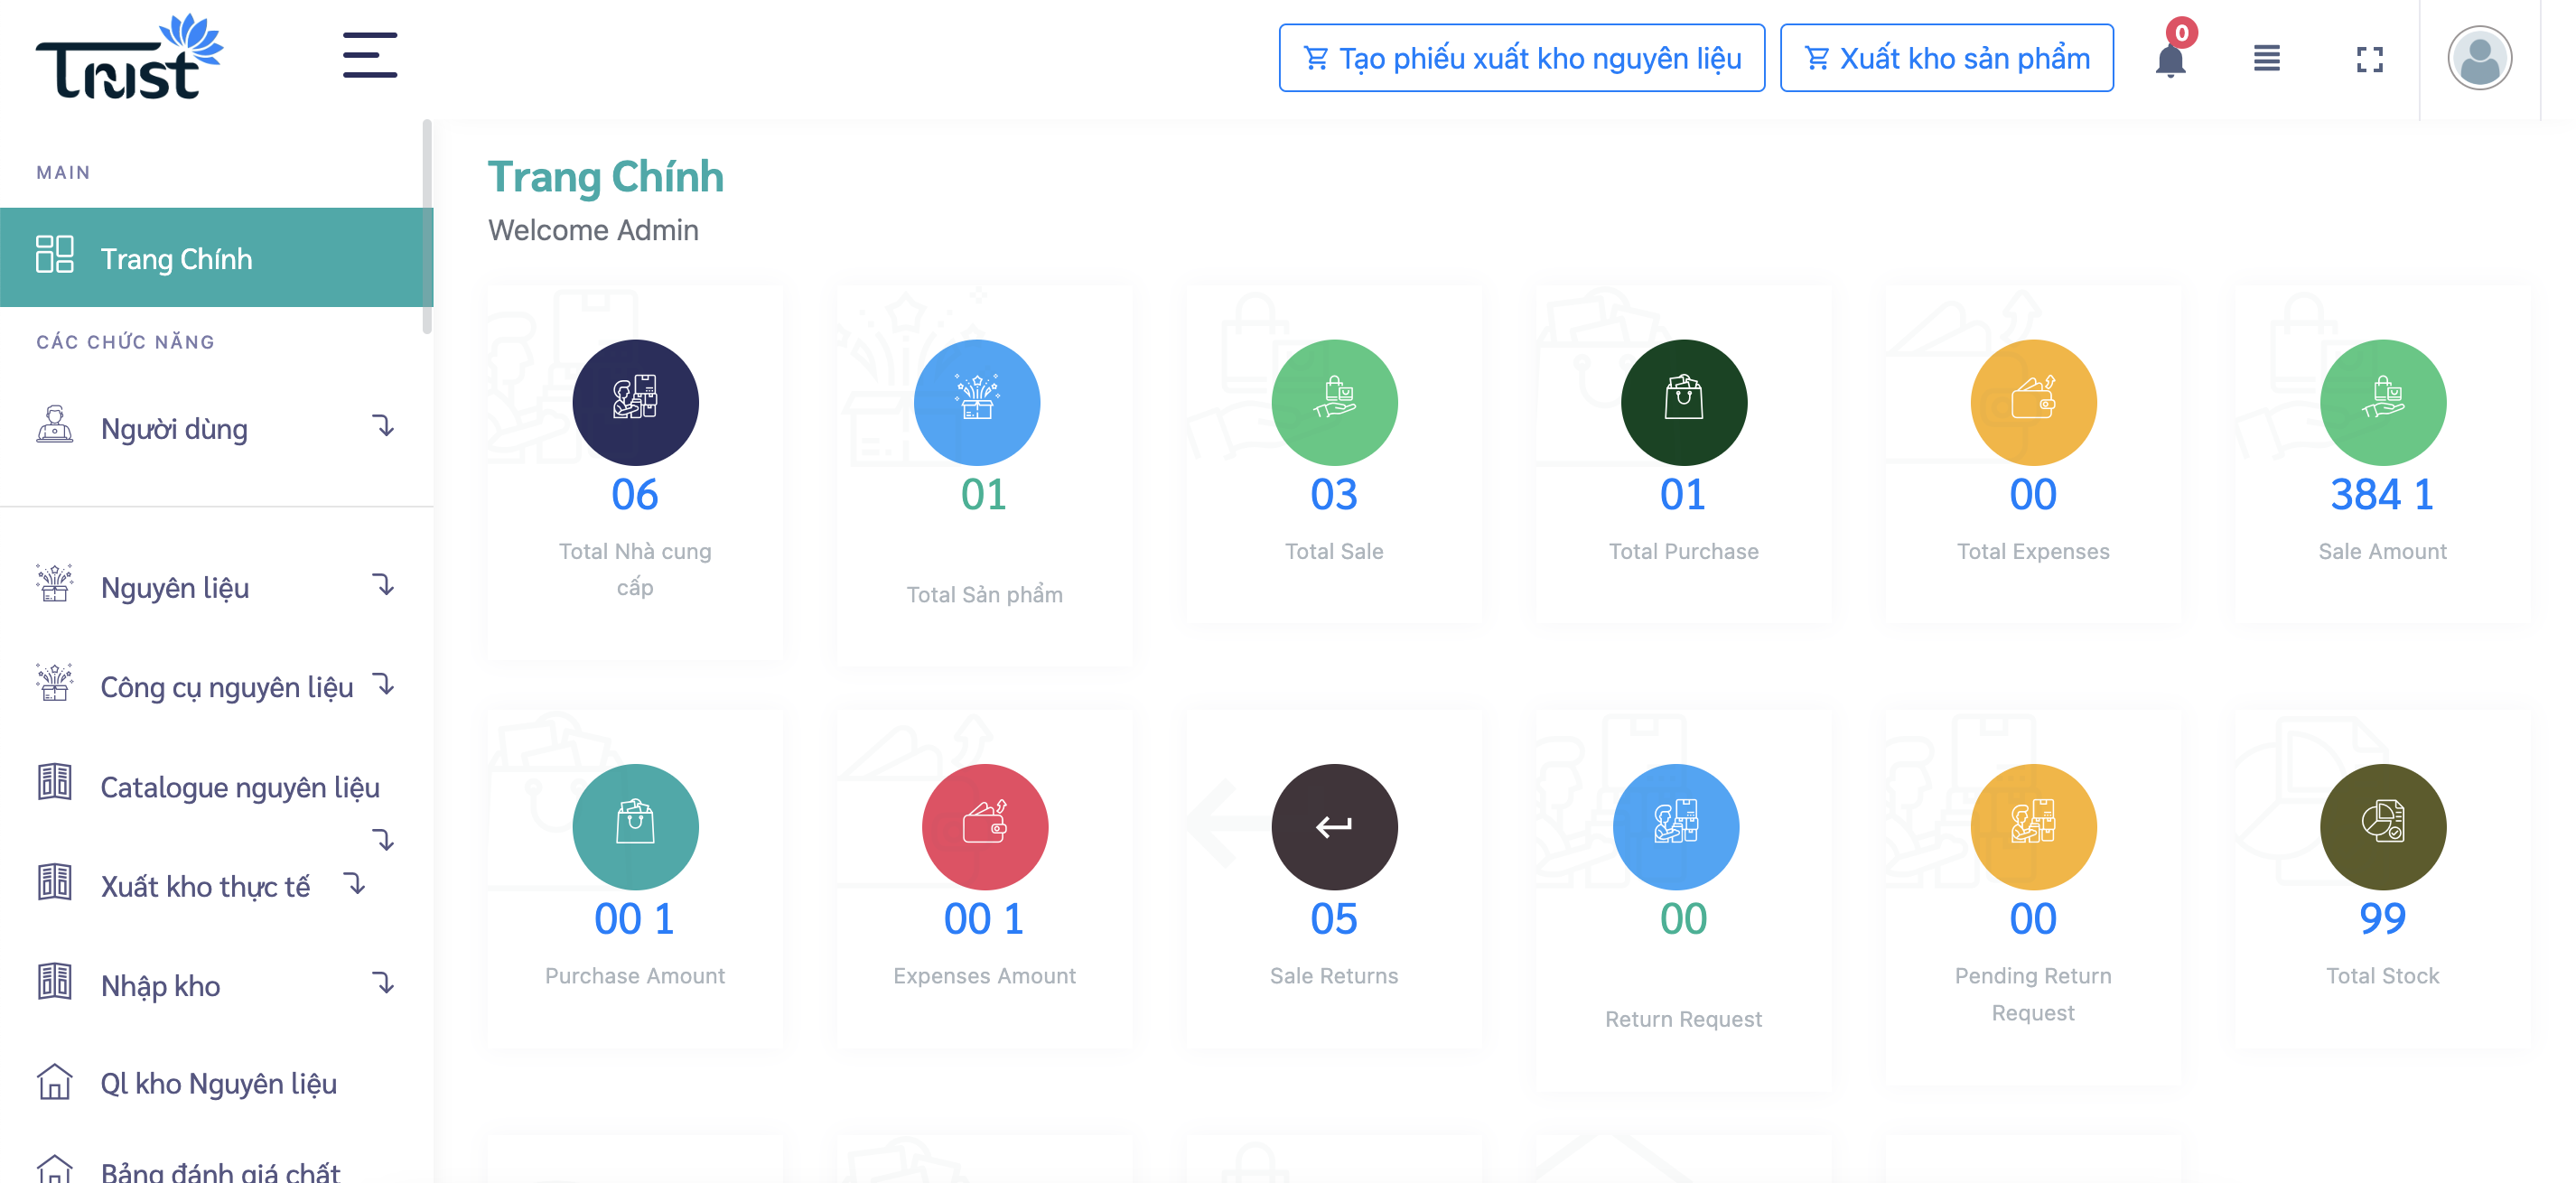The width and height of the screenshot is (2576, 1183).
Task: Click the notification bell icon
Action: [x=2169, y=59]
